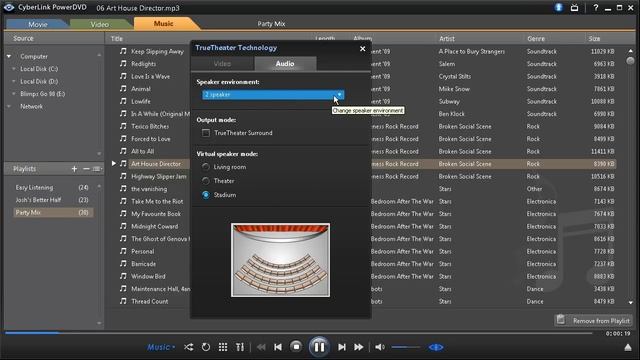This screenshot has height=360, width=640.
Task: Fast forward the current track
Action: (359, 347)
